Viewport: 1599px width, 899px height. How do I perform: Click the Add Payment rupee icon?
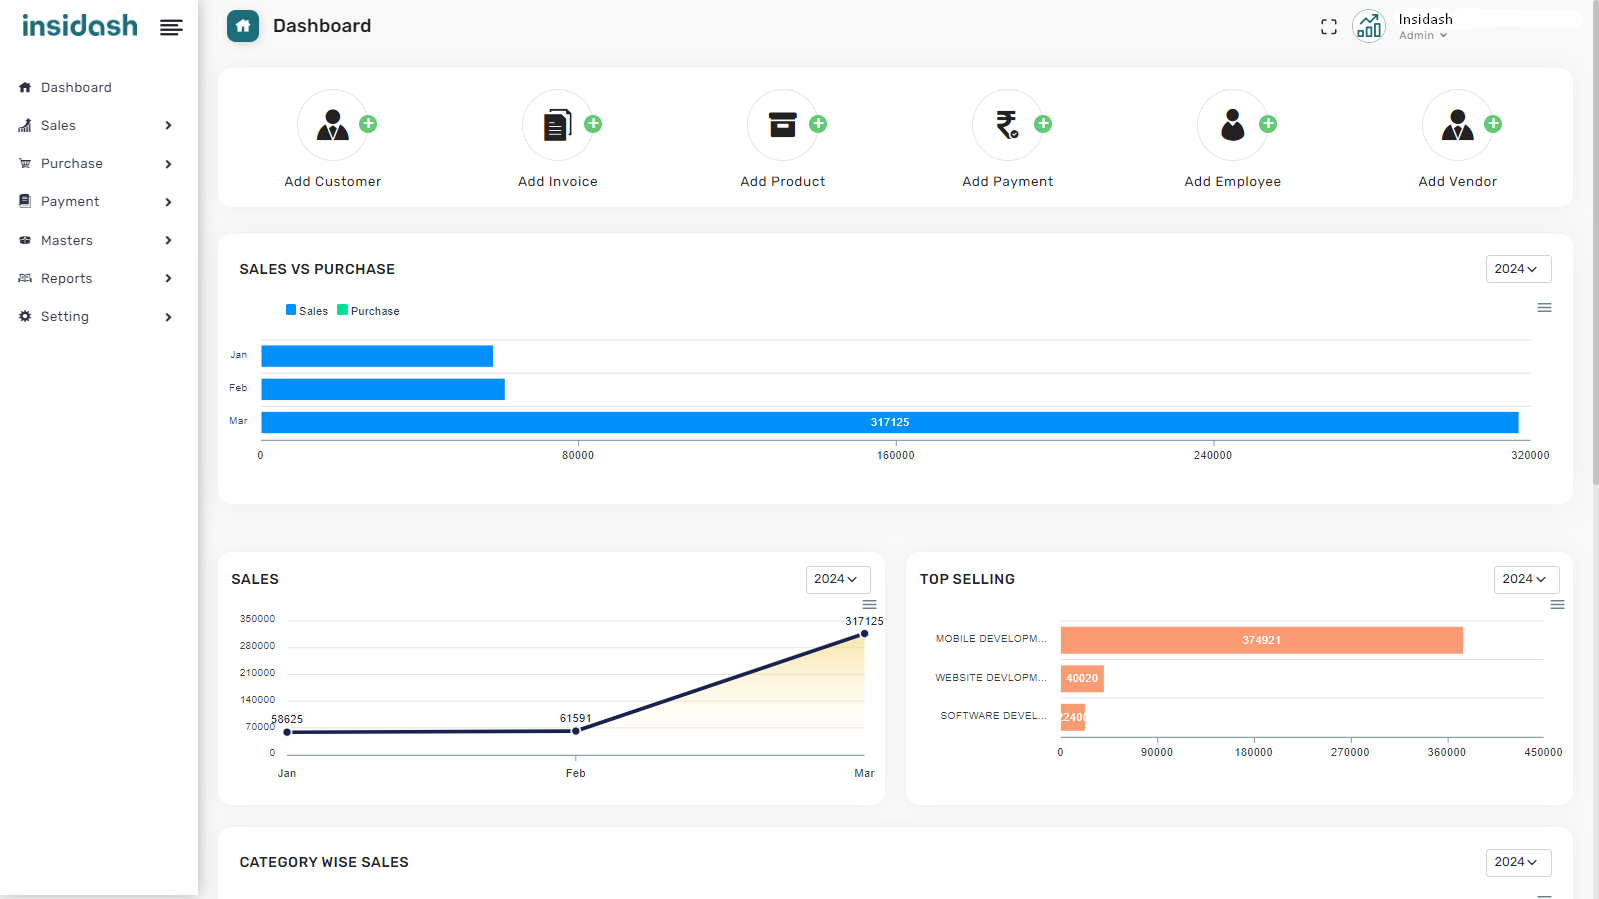tap(1007, 125)
